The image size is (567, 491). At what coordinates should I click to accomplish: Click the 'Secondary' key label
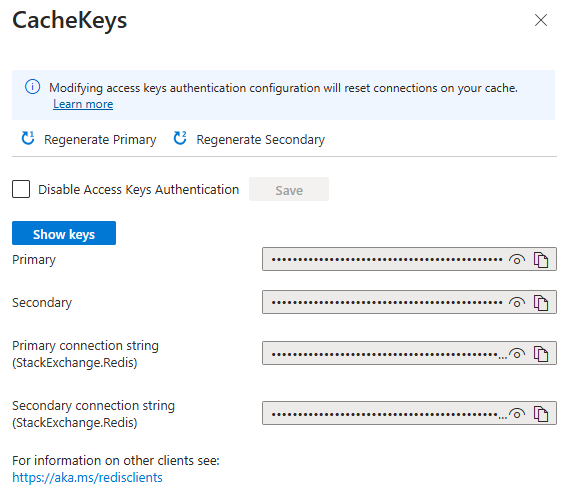(42, 303)
